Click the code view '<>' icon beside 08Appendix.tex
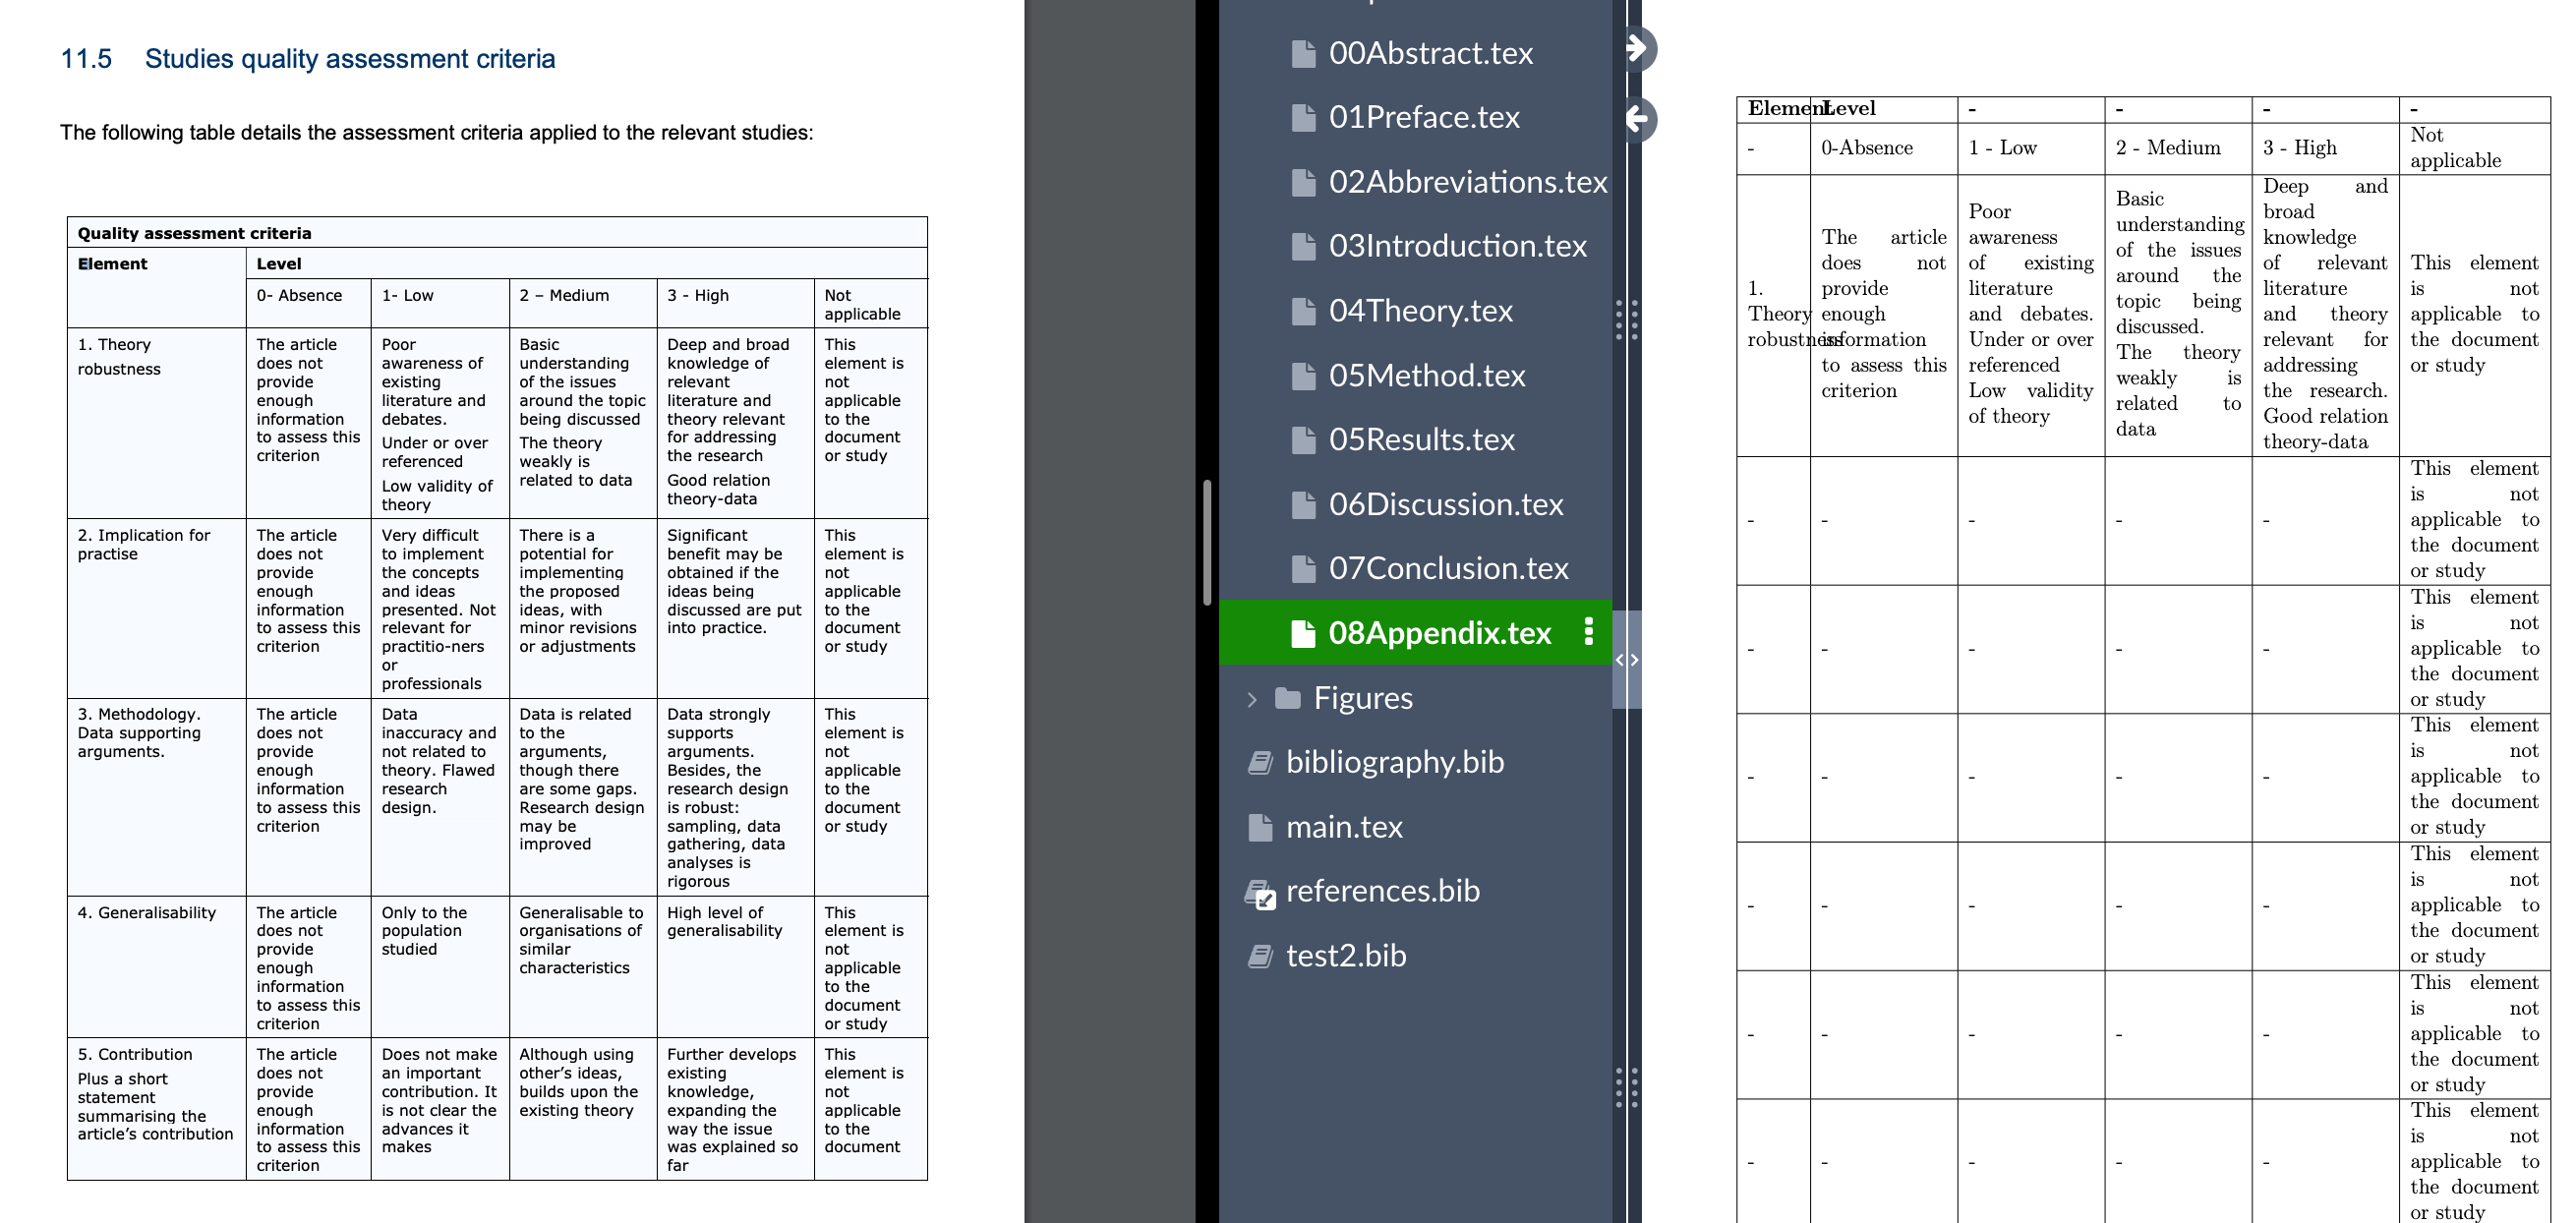The width and height of the screenshot is (2576, 1223). [x=1628, y=659]
